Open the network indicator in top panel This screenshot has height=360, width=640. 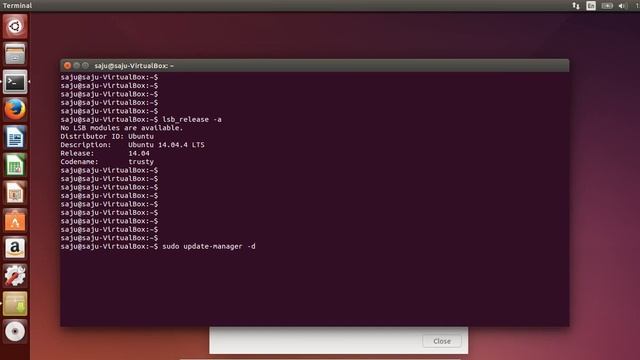[x=576, y=6]
